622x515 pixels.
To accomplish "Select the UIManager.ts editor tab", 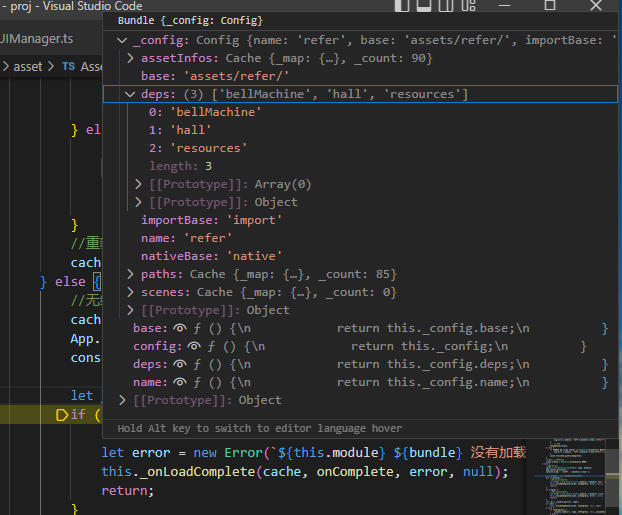I will 36,38.
